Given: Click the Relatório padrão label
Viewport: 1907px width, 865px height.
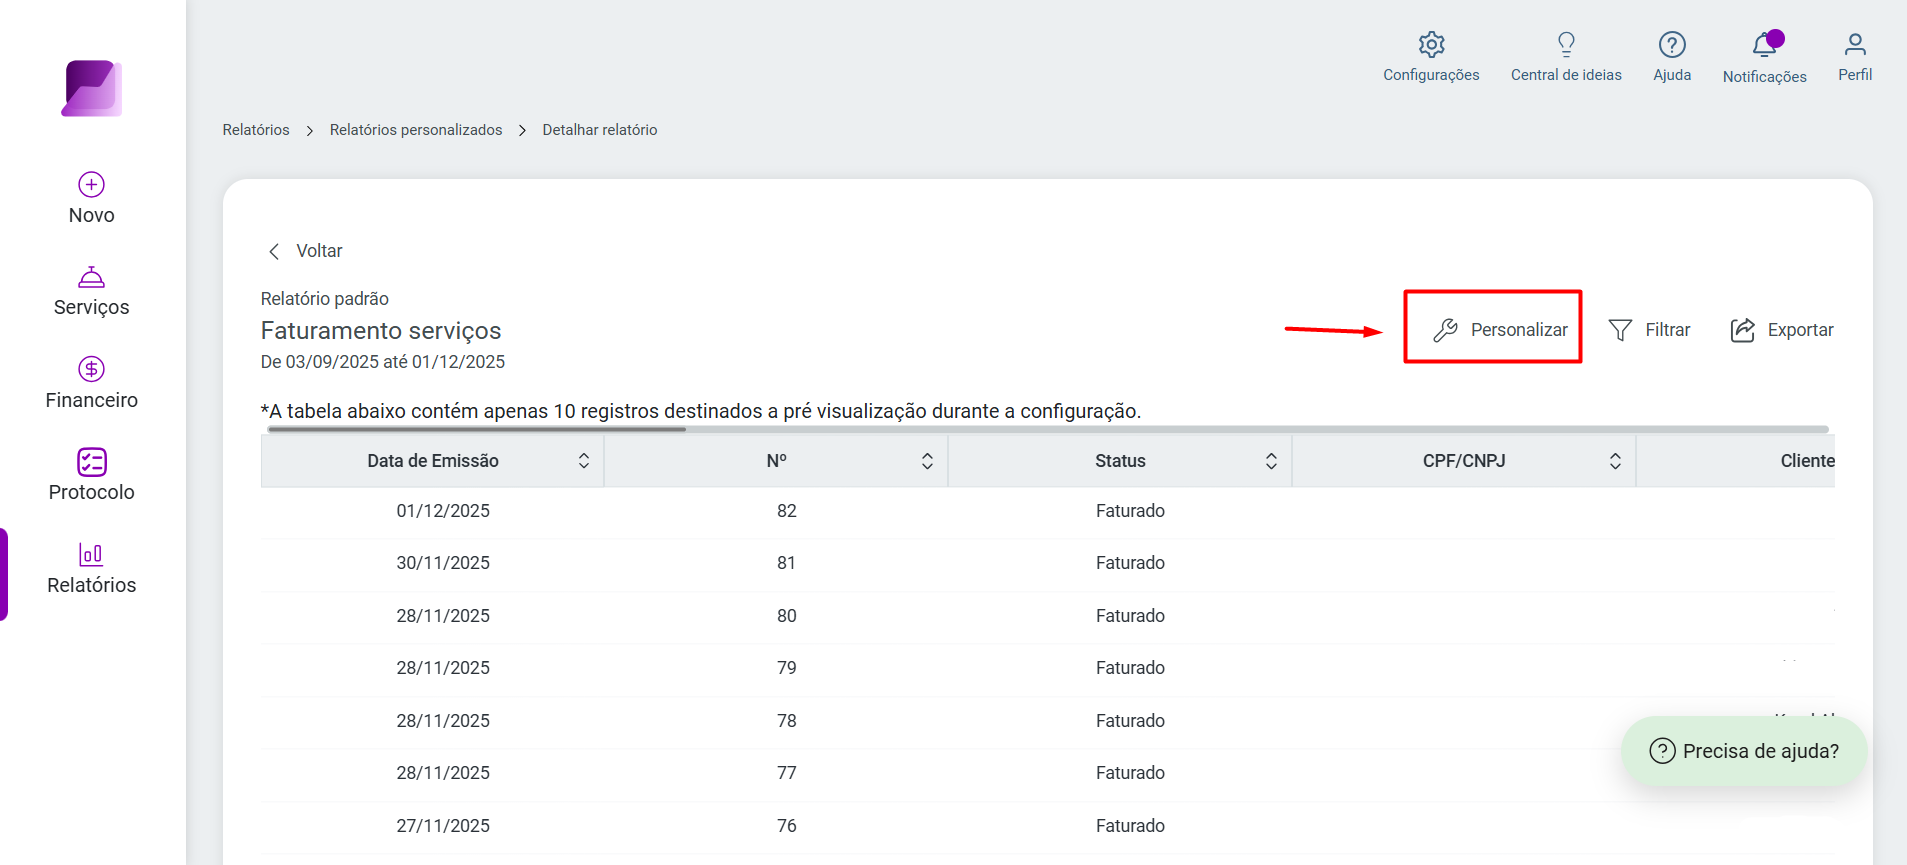Looking at the screenshot, I should 325,299.
